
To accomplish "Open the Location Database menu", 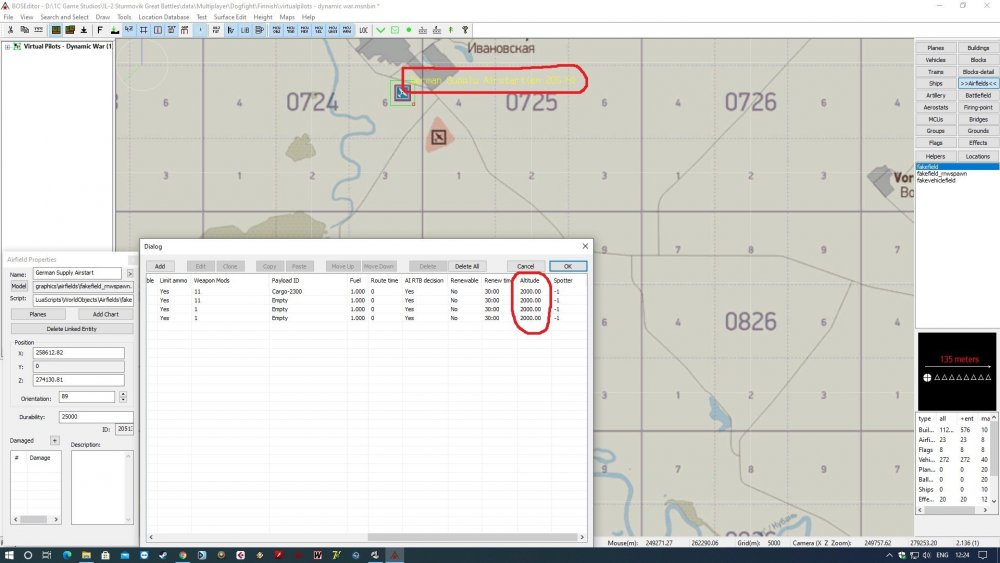I will click(163, 17).
